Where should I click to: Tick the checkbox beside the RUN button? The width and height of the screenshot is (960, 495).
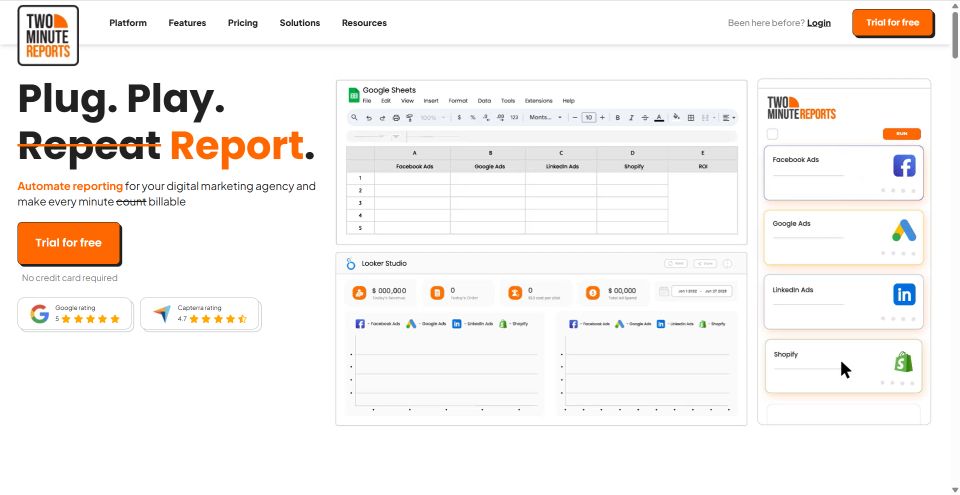click(773, 134)
